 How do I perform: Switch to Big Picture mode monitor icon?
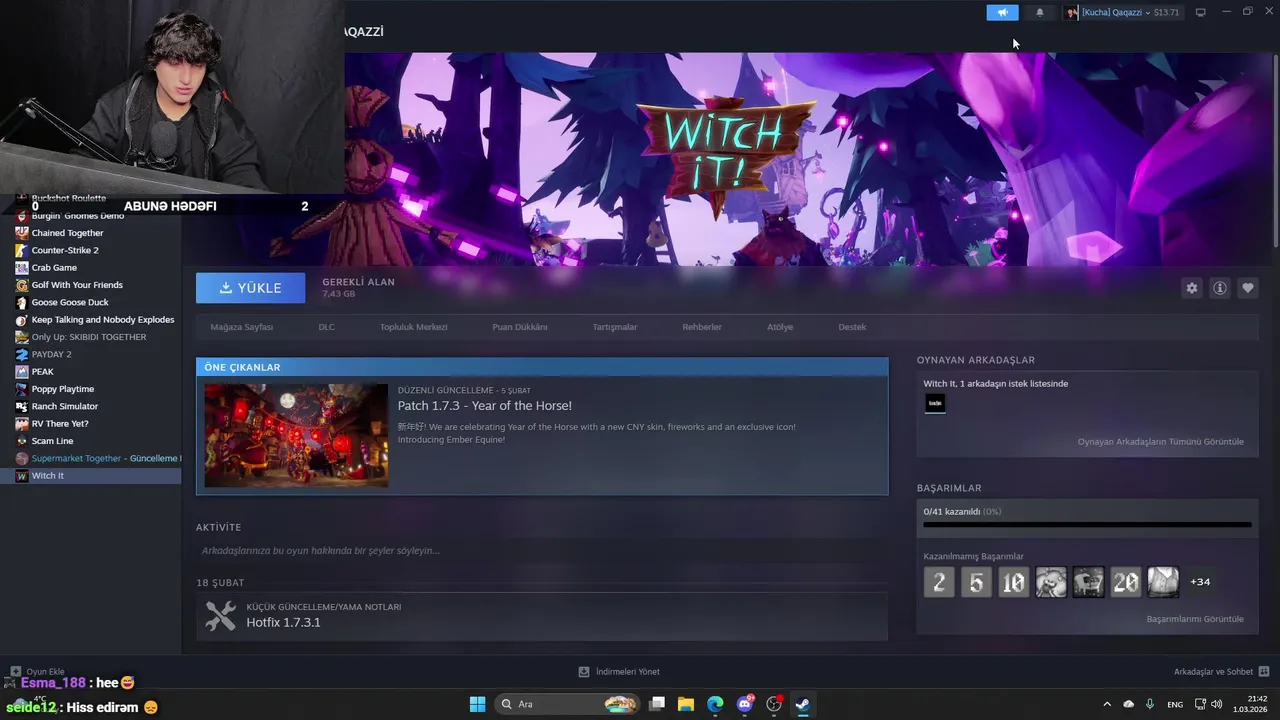[1201, 12]
